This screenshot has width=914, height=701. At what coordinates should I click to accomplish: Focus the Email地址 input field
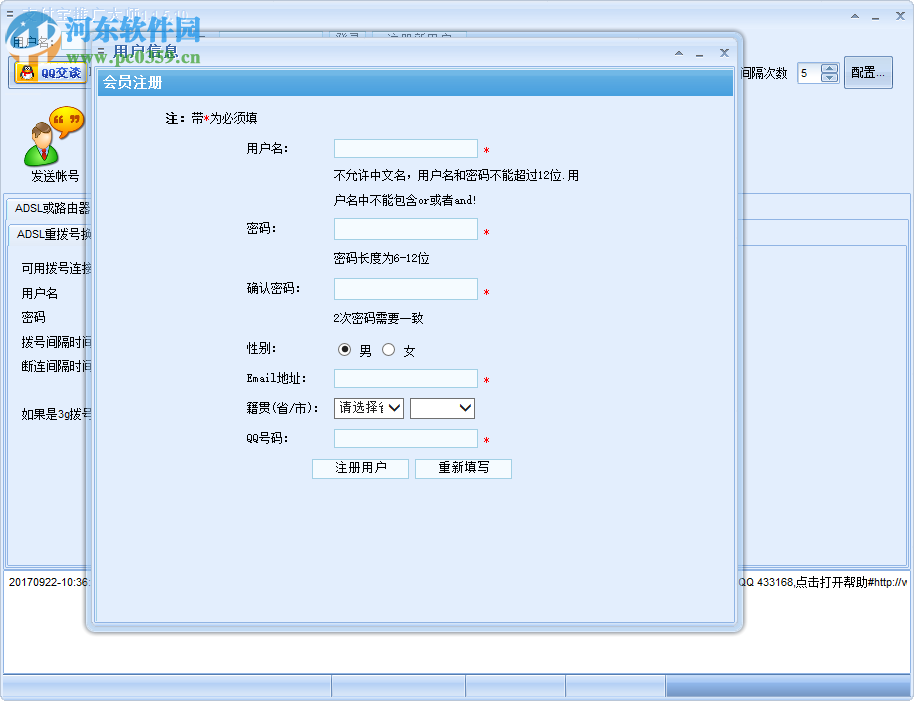pos(406,379)
